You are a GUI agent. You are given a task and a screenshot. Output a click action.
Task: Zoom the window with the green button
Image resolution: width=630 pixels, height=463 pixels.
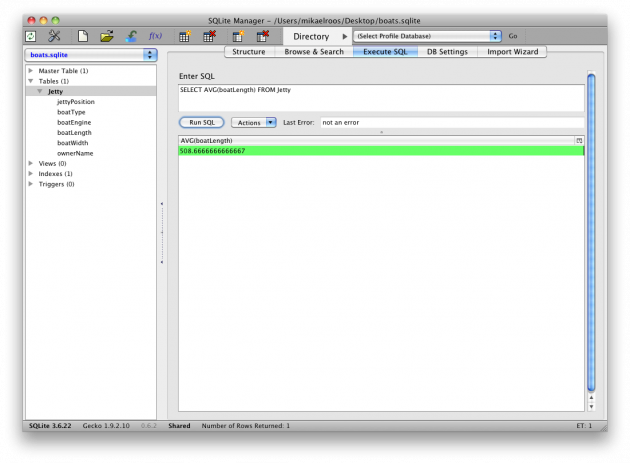point(55,20)
